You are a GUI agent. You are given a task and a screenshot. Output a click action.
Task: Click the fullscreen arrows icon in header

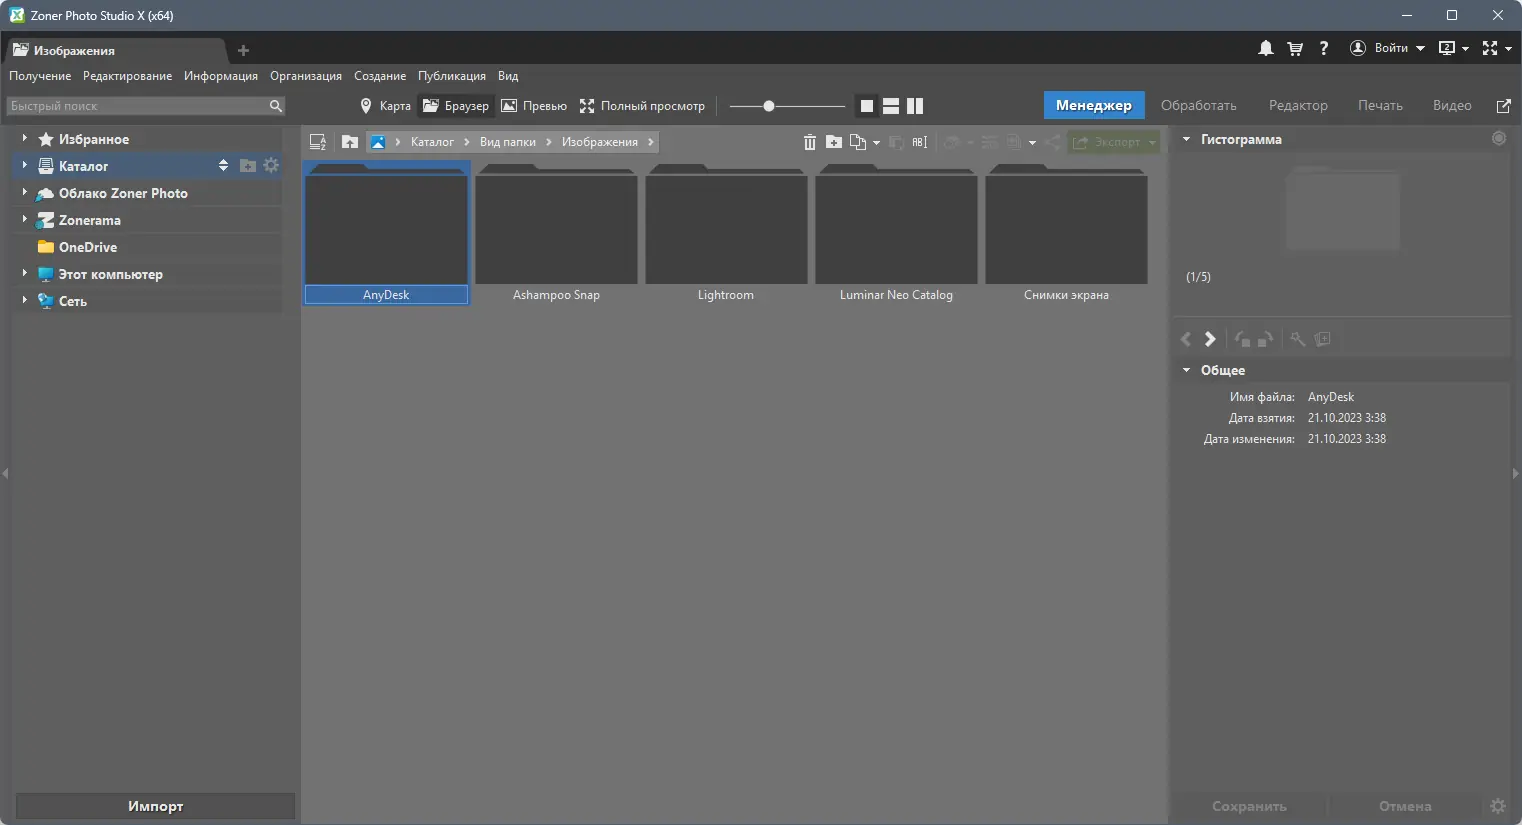pyautogui.click(x=1490, y=48)
